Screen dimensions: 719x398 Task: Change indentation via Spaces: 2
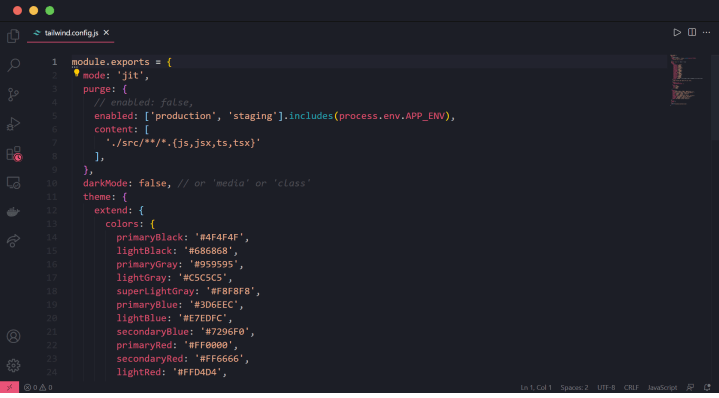[x=574, y=387]
